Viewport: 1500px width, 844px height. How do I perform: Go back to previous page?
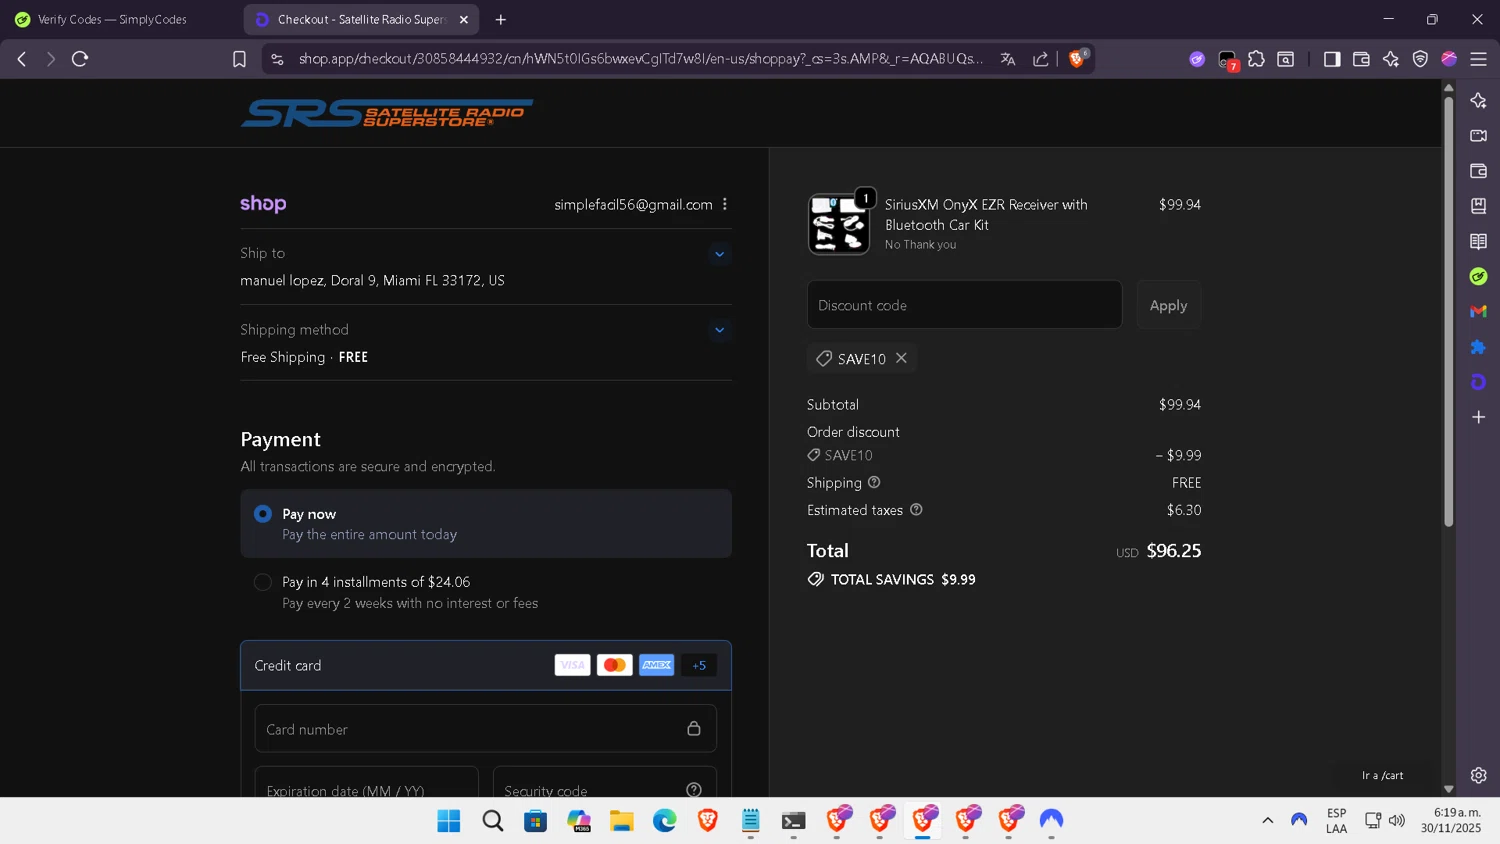22,59
